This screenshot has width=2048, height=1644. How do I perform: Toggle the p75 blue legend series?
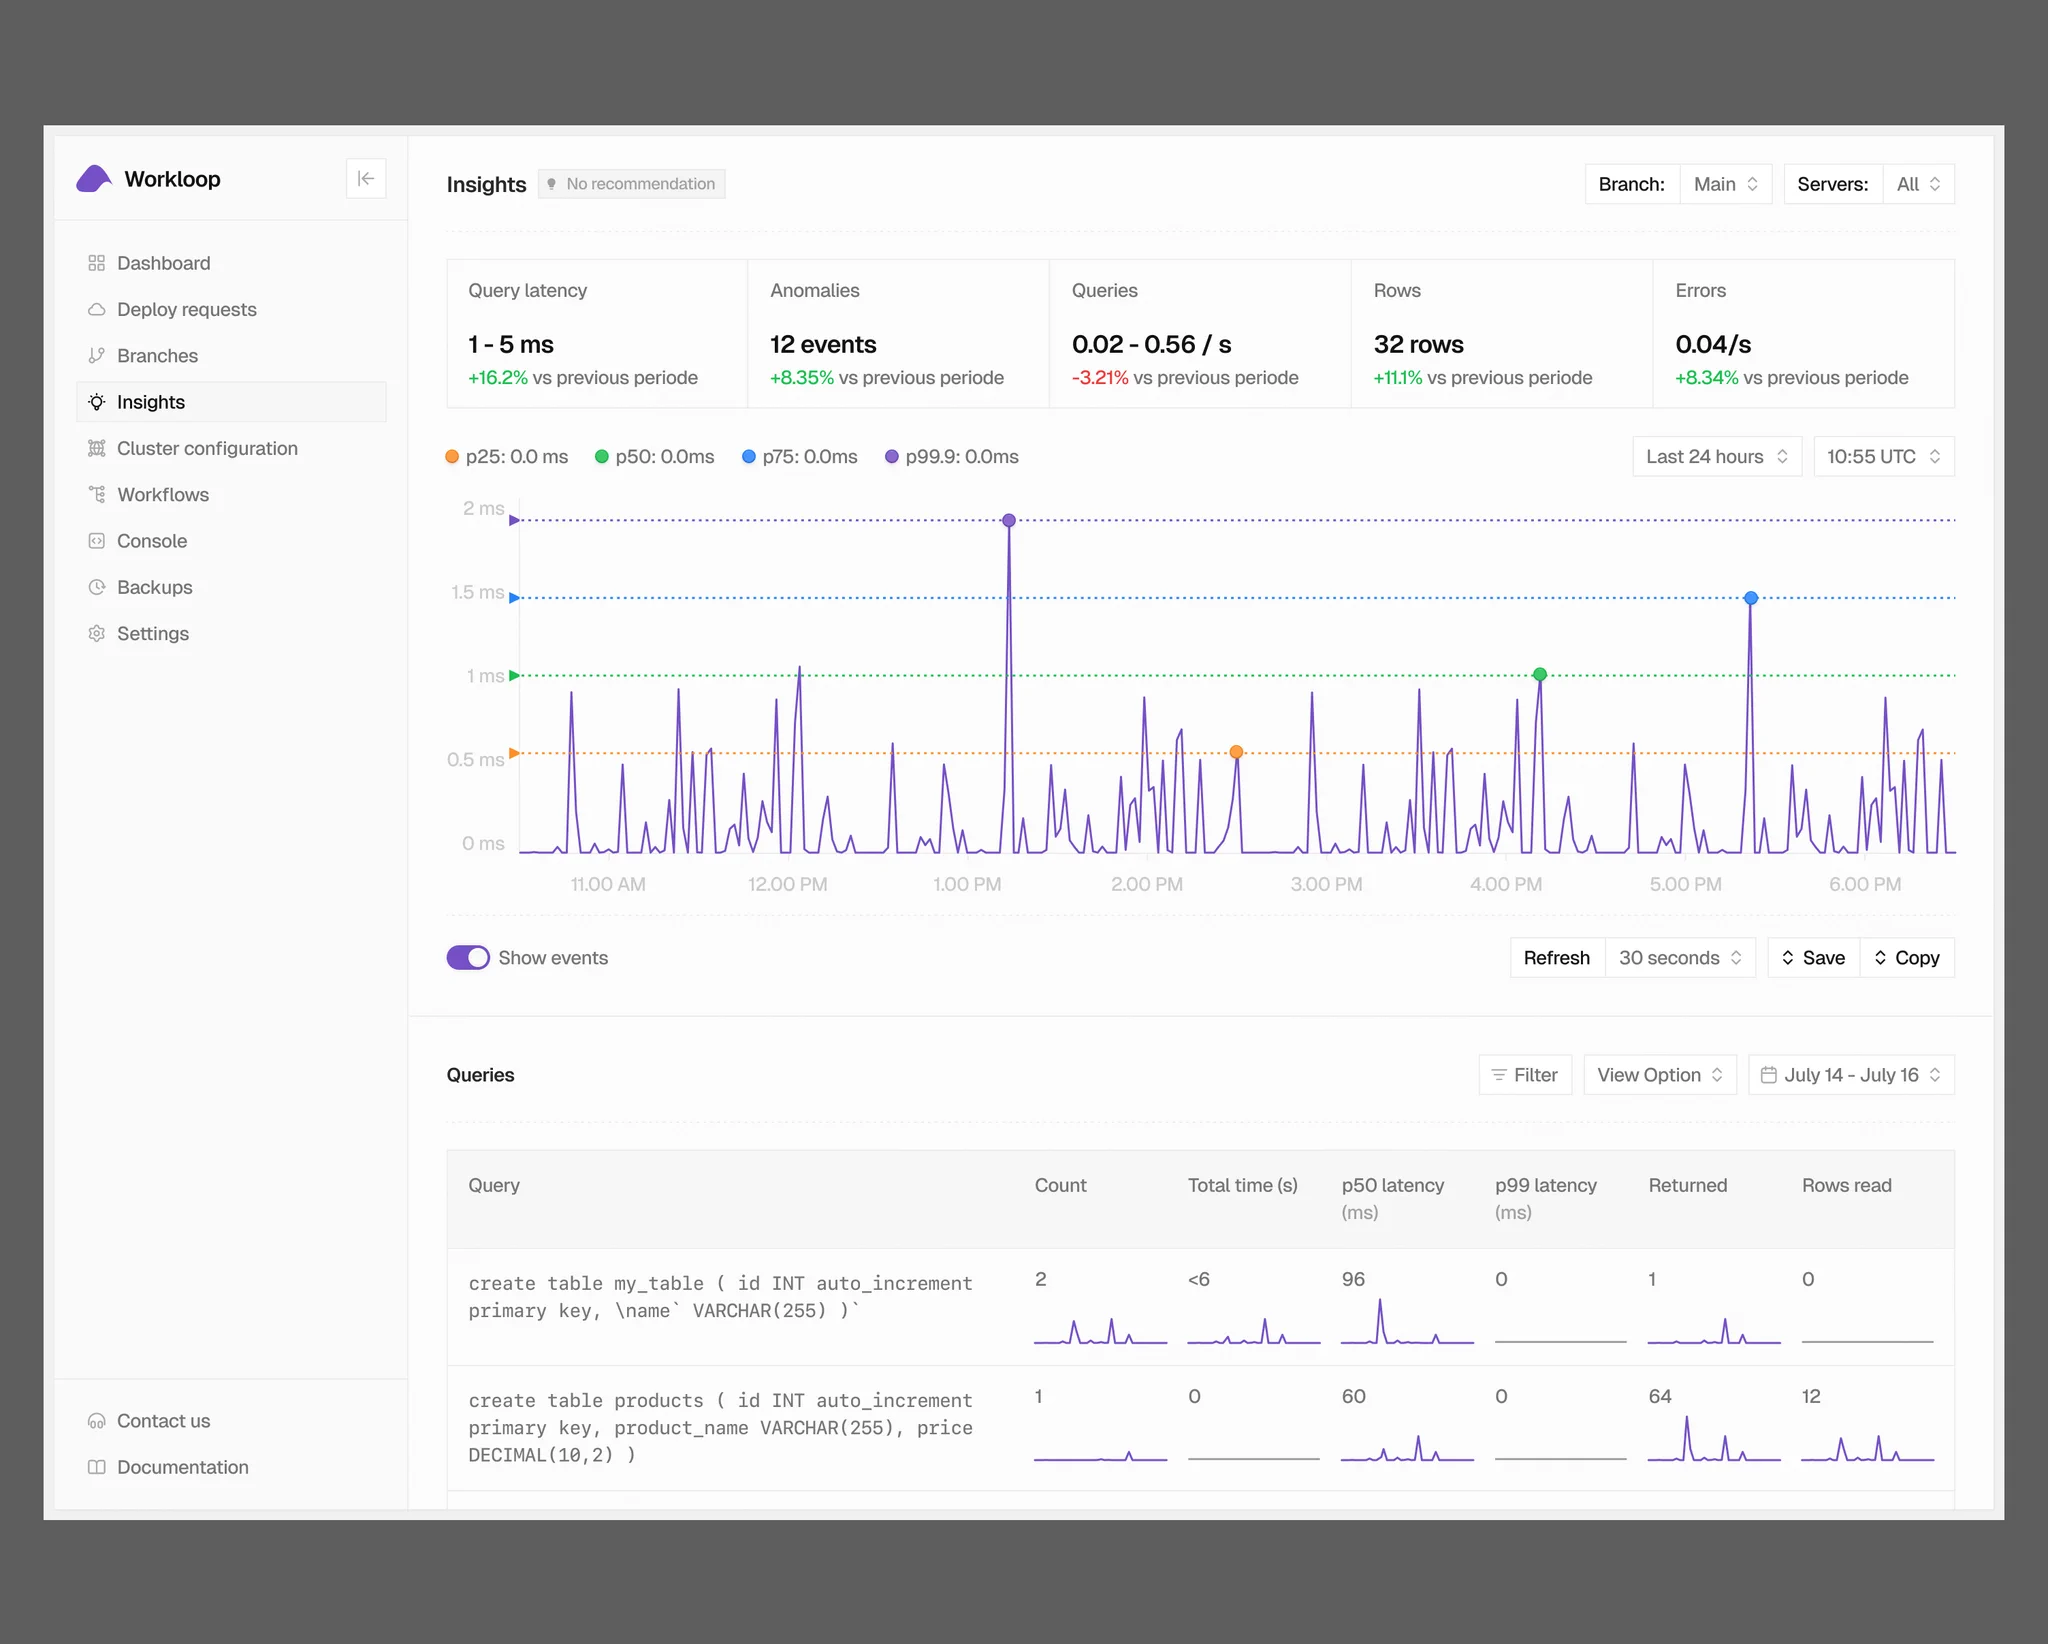pyautogui.click(x=800, y=457)
